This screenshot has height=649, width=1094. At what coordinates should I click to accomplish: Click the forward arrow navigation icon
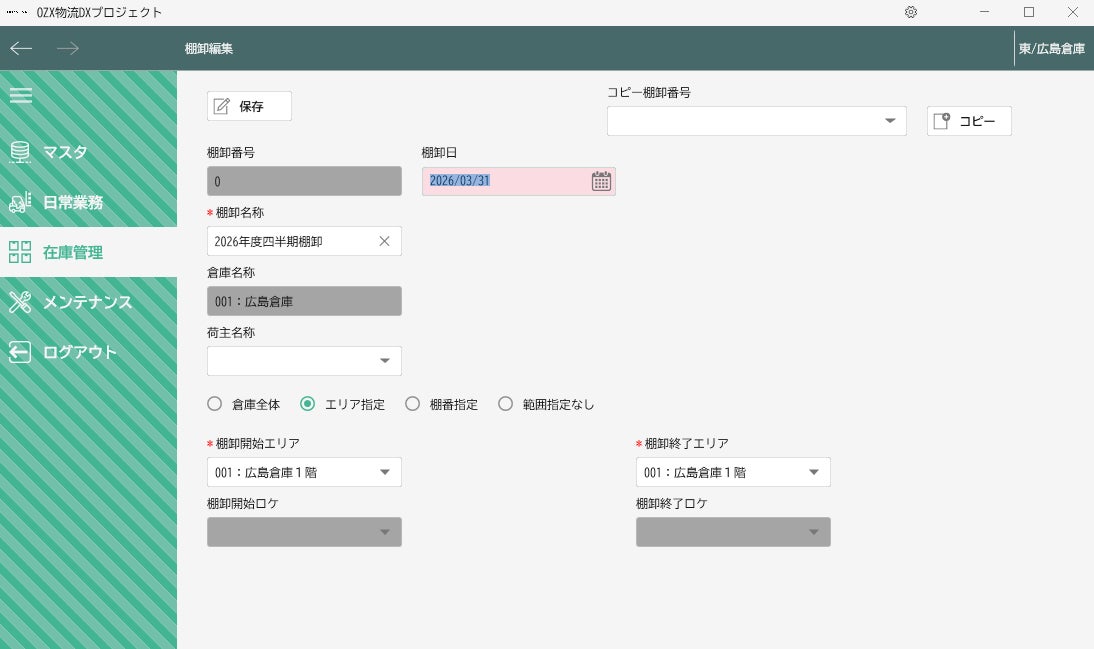68,48
